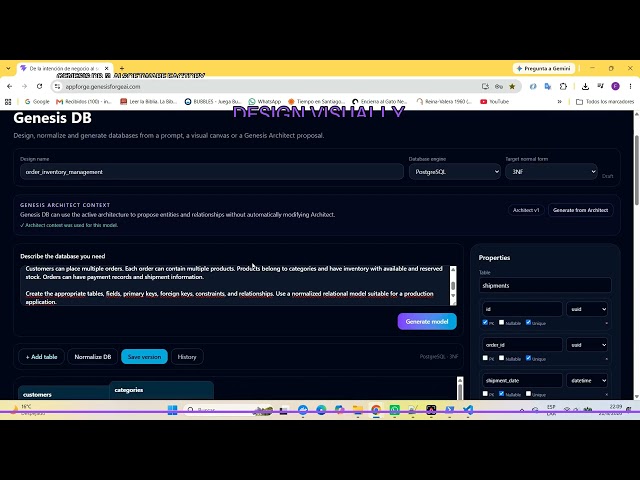
Task: Click the page vertical scrollbar thumb
Action: pyautogui.click(x=636, y=169)
